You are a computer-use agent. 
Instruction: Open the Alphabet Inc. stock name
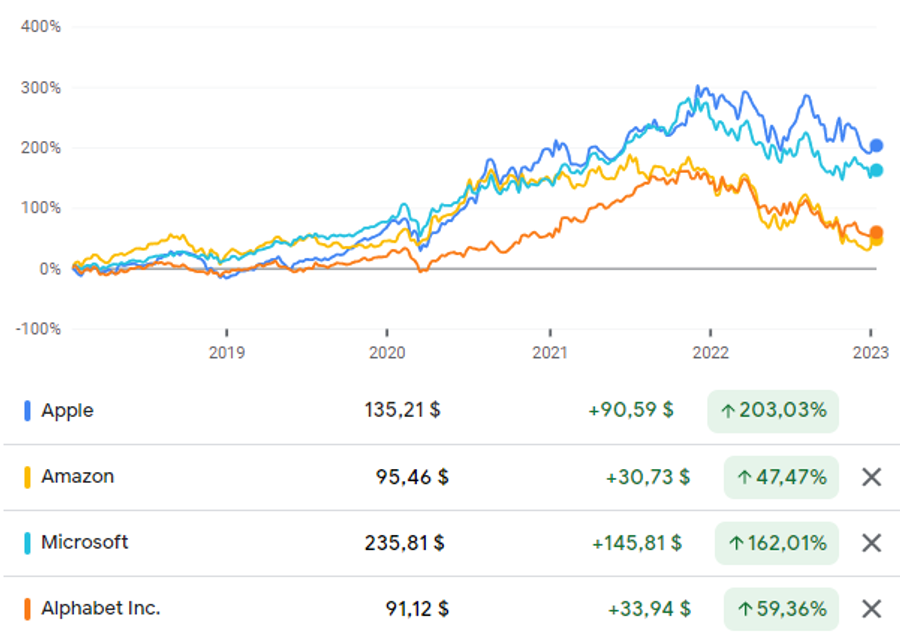100,608
